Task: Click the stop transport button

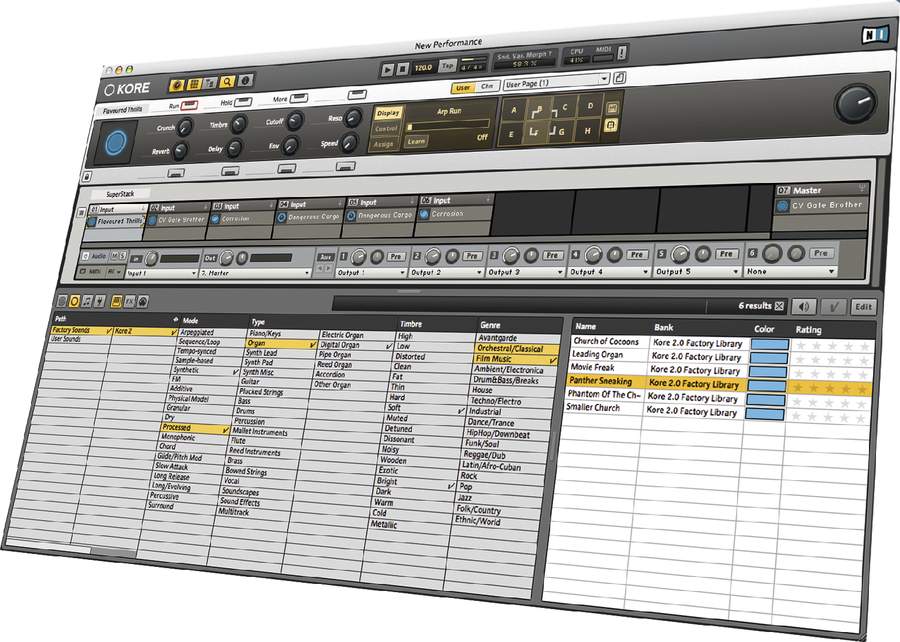Action: tap(403, 69)
